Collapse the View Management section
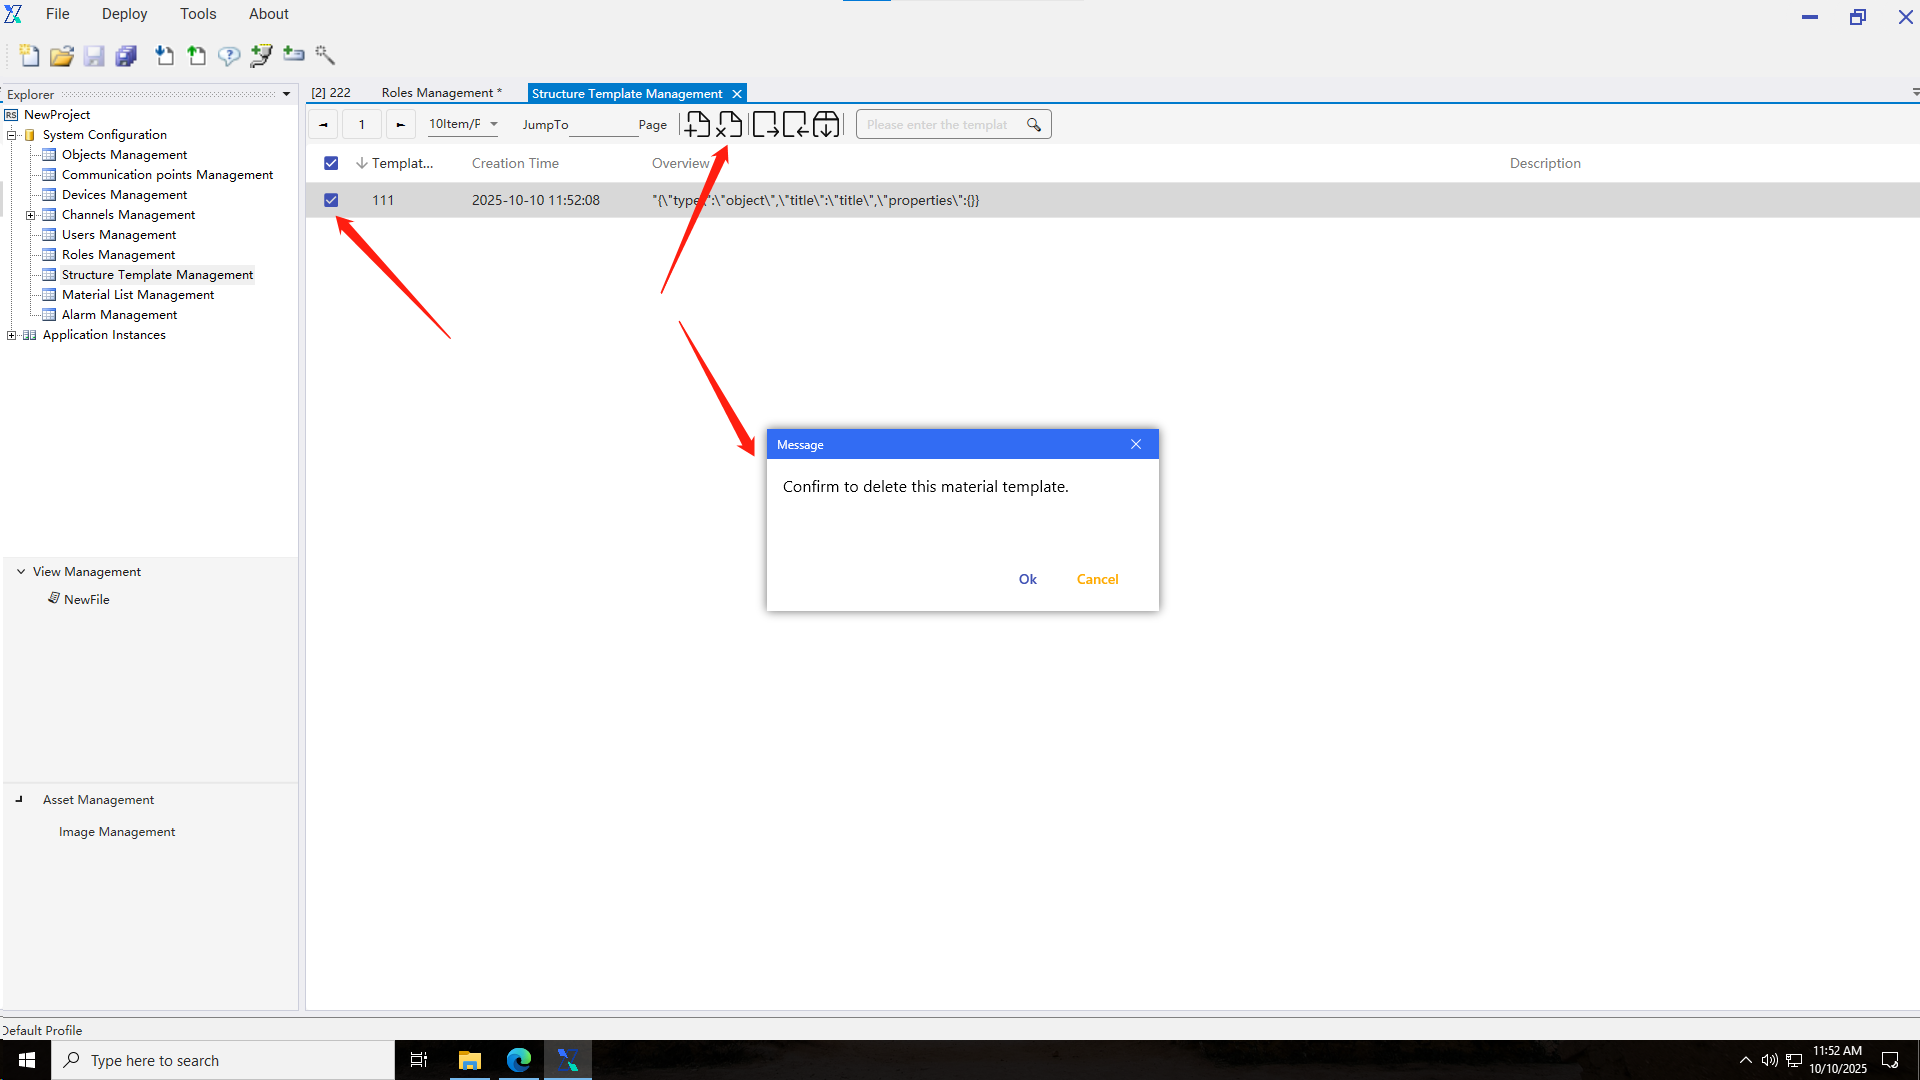 [x=21, y=572]
